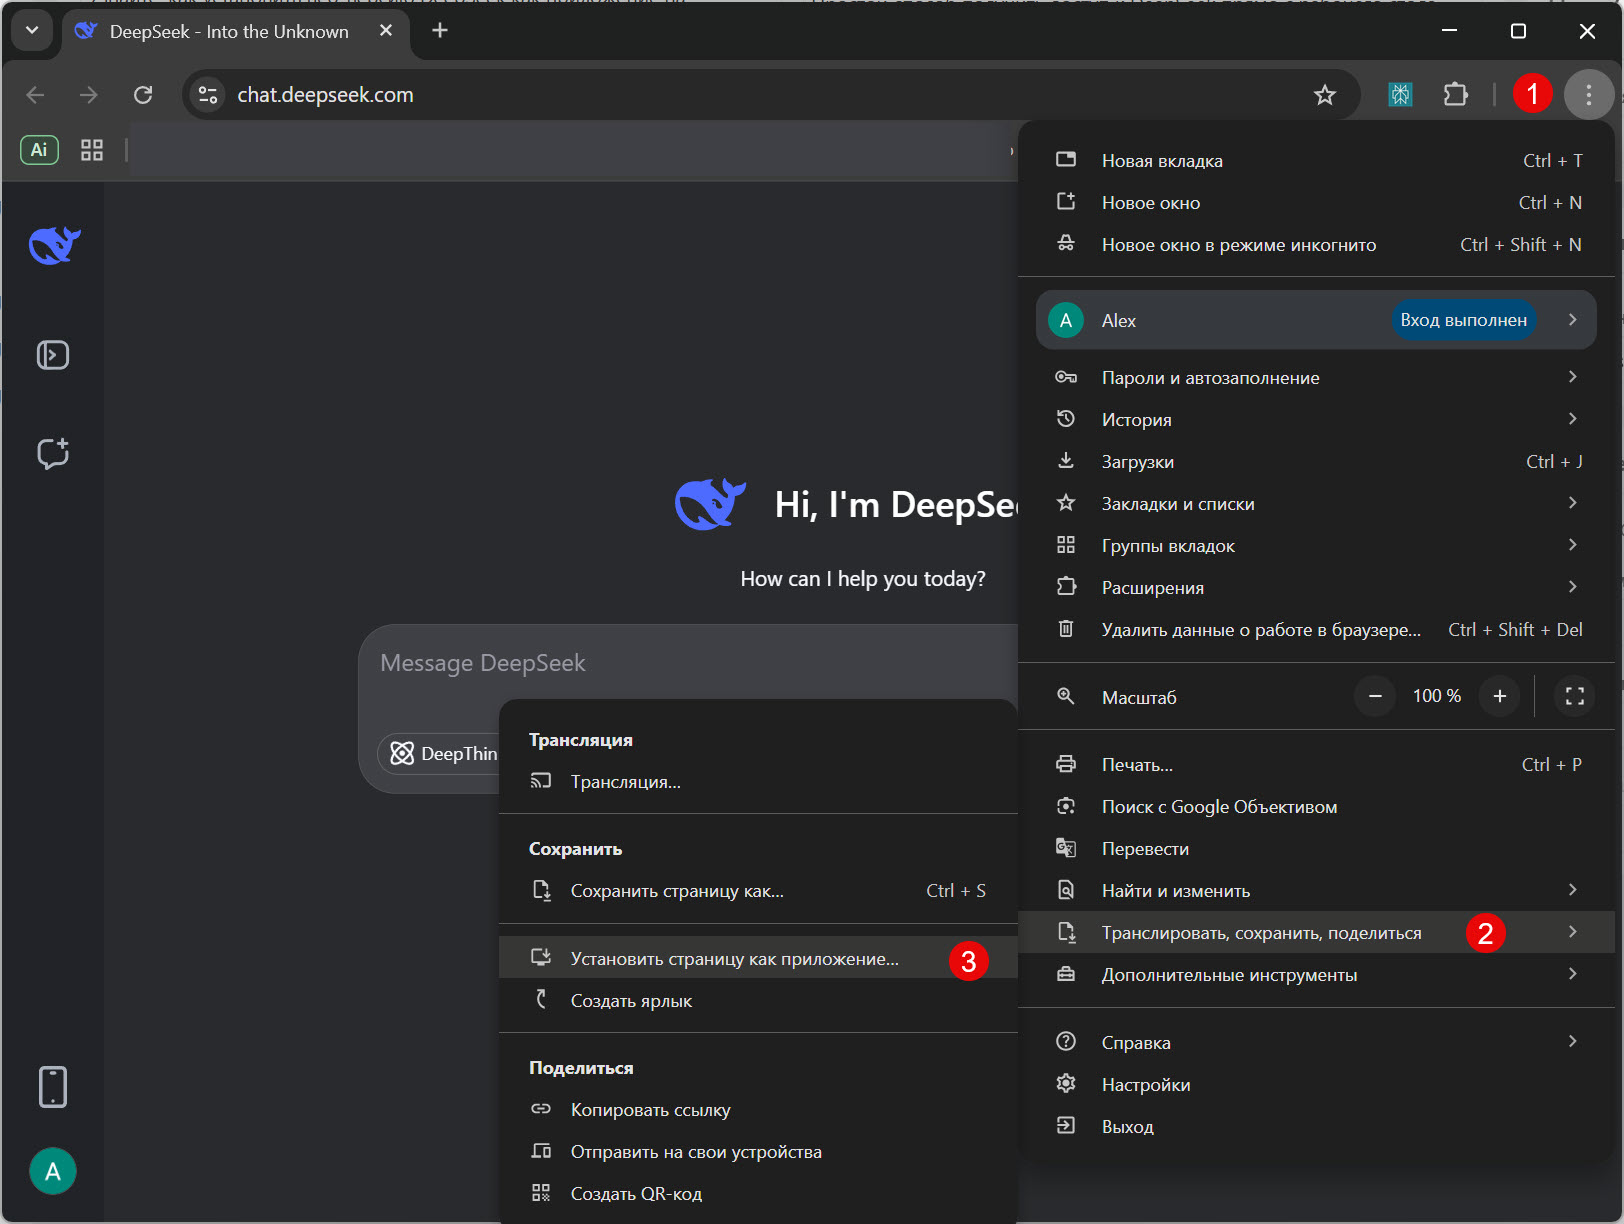The width and height of the screenshot is (1624, 1224).
Task: Click the 100 % zoom value
Action: click(1437, 696)
